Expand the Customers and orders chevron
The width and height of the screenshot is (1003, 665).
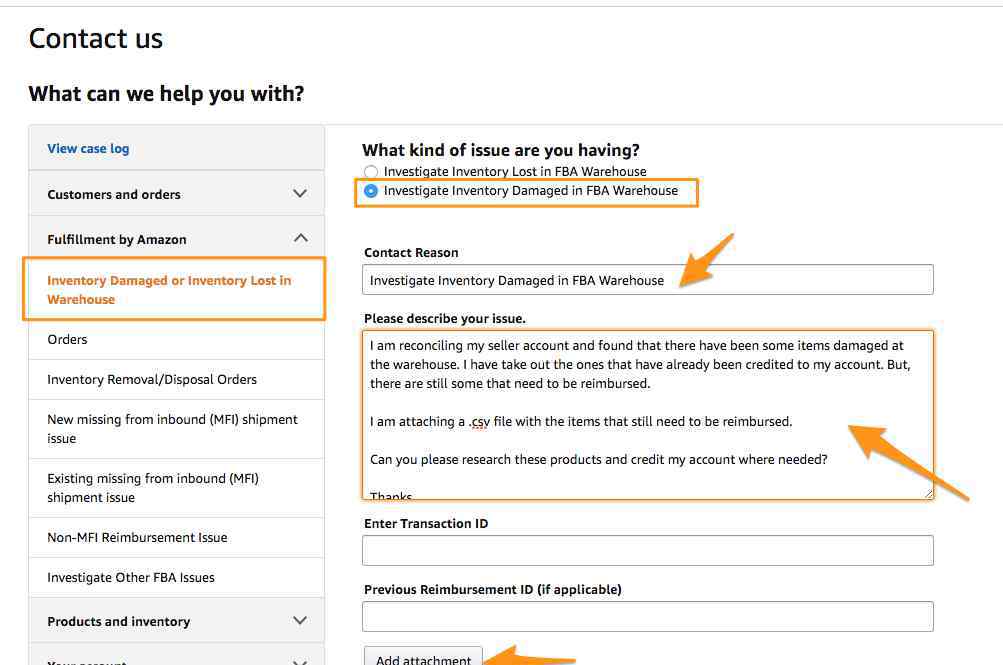299,193
